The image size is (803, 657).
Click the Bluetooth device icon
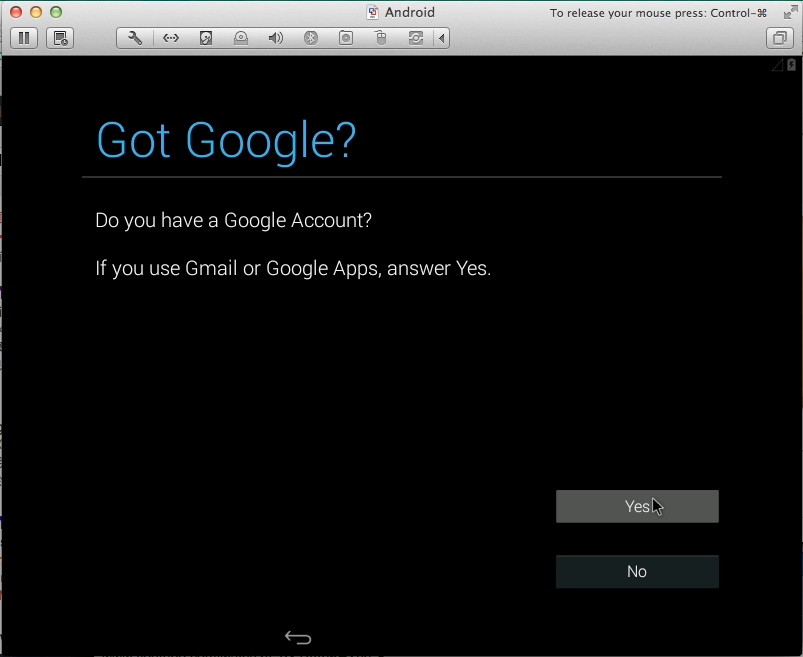tap(311, 38)
